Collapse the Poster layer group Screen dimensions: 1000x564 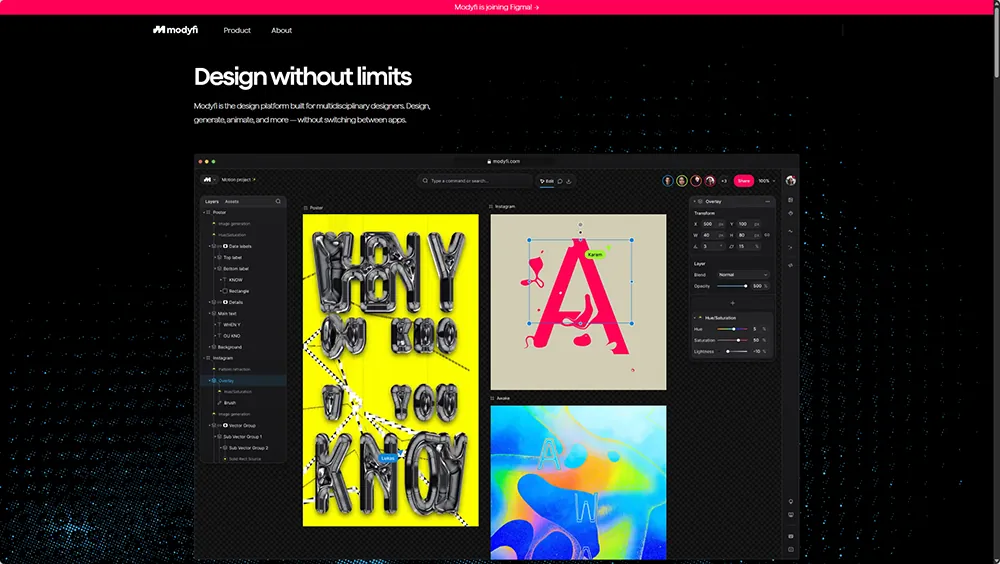pos(204,212)
